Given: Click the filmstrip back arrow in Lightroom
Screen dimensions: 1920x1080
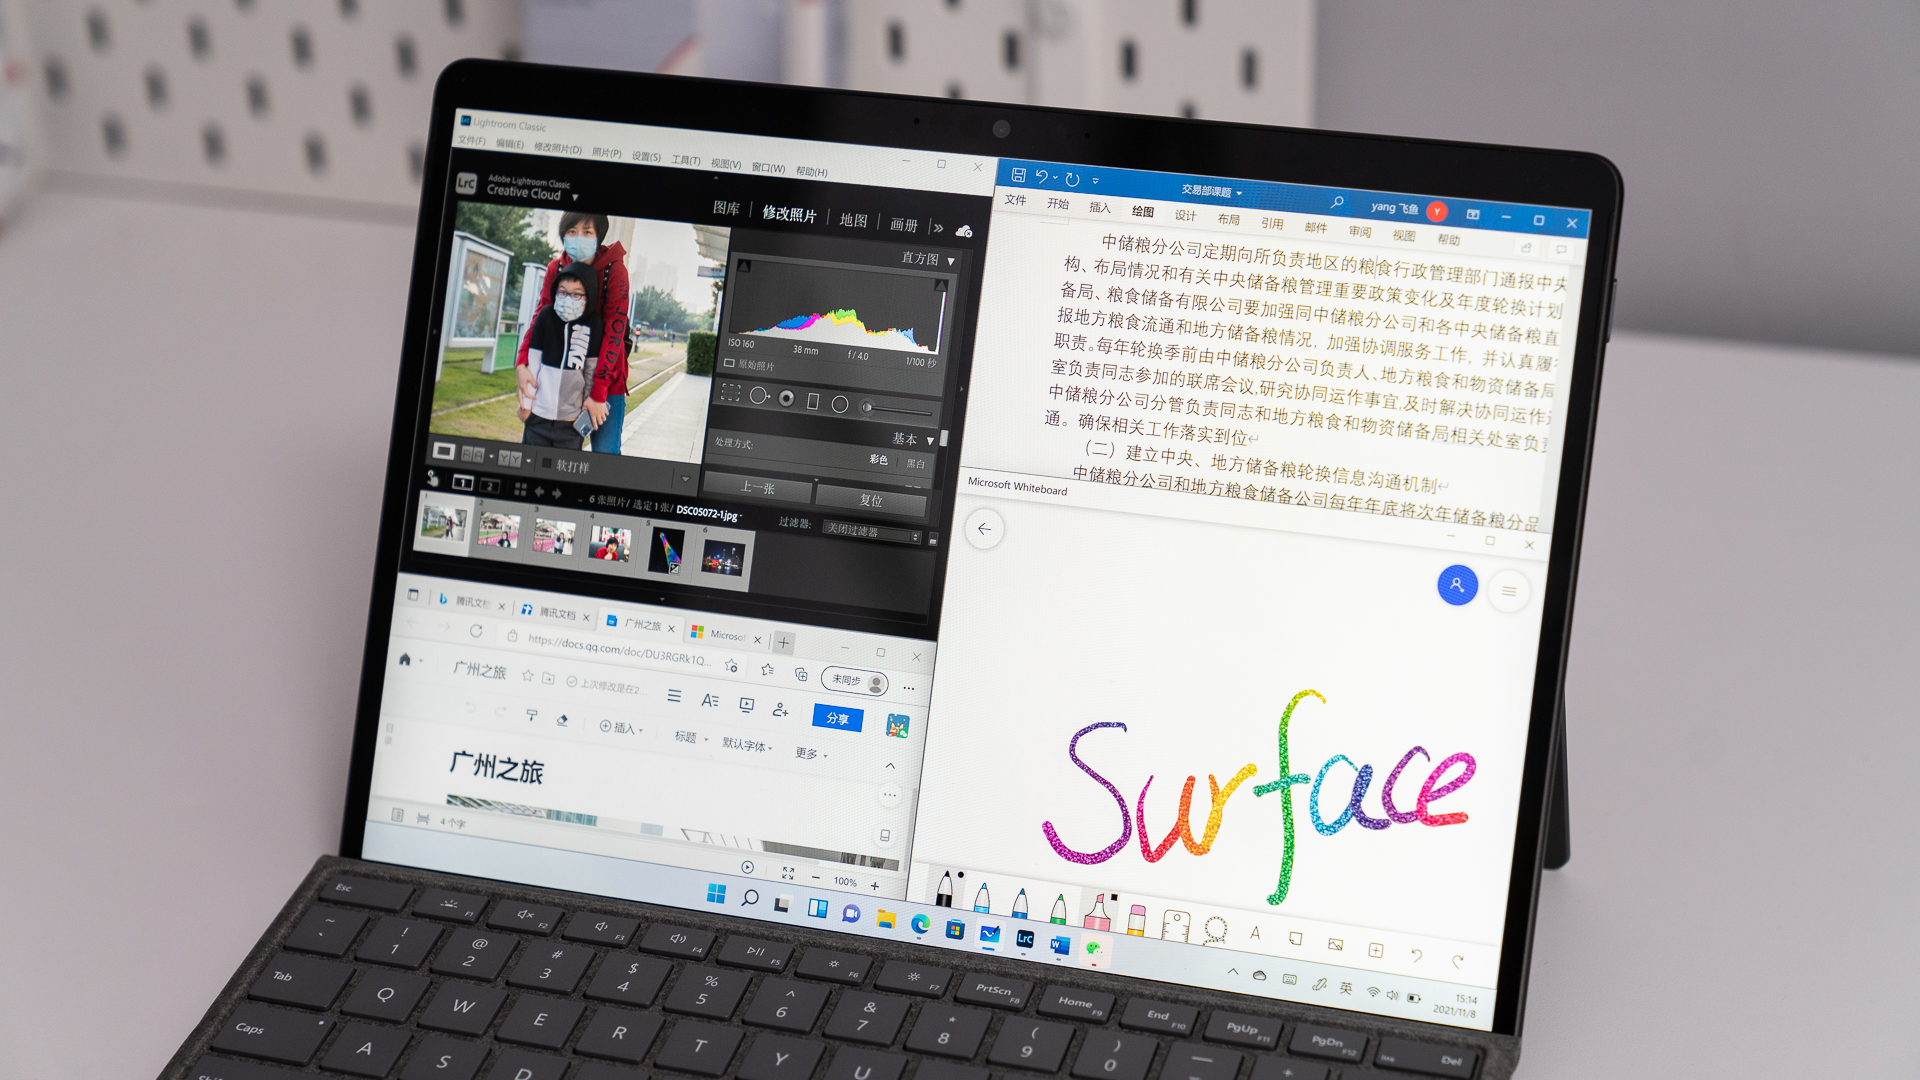Looking at the screenshot, I should coord(539,491).
